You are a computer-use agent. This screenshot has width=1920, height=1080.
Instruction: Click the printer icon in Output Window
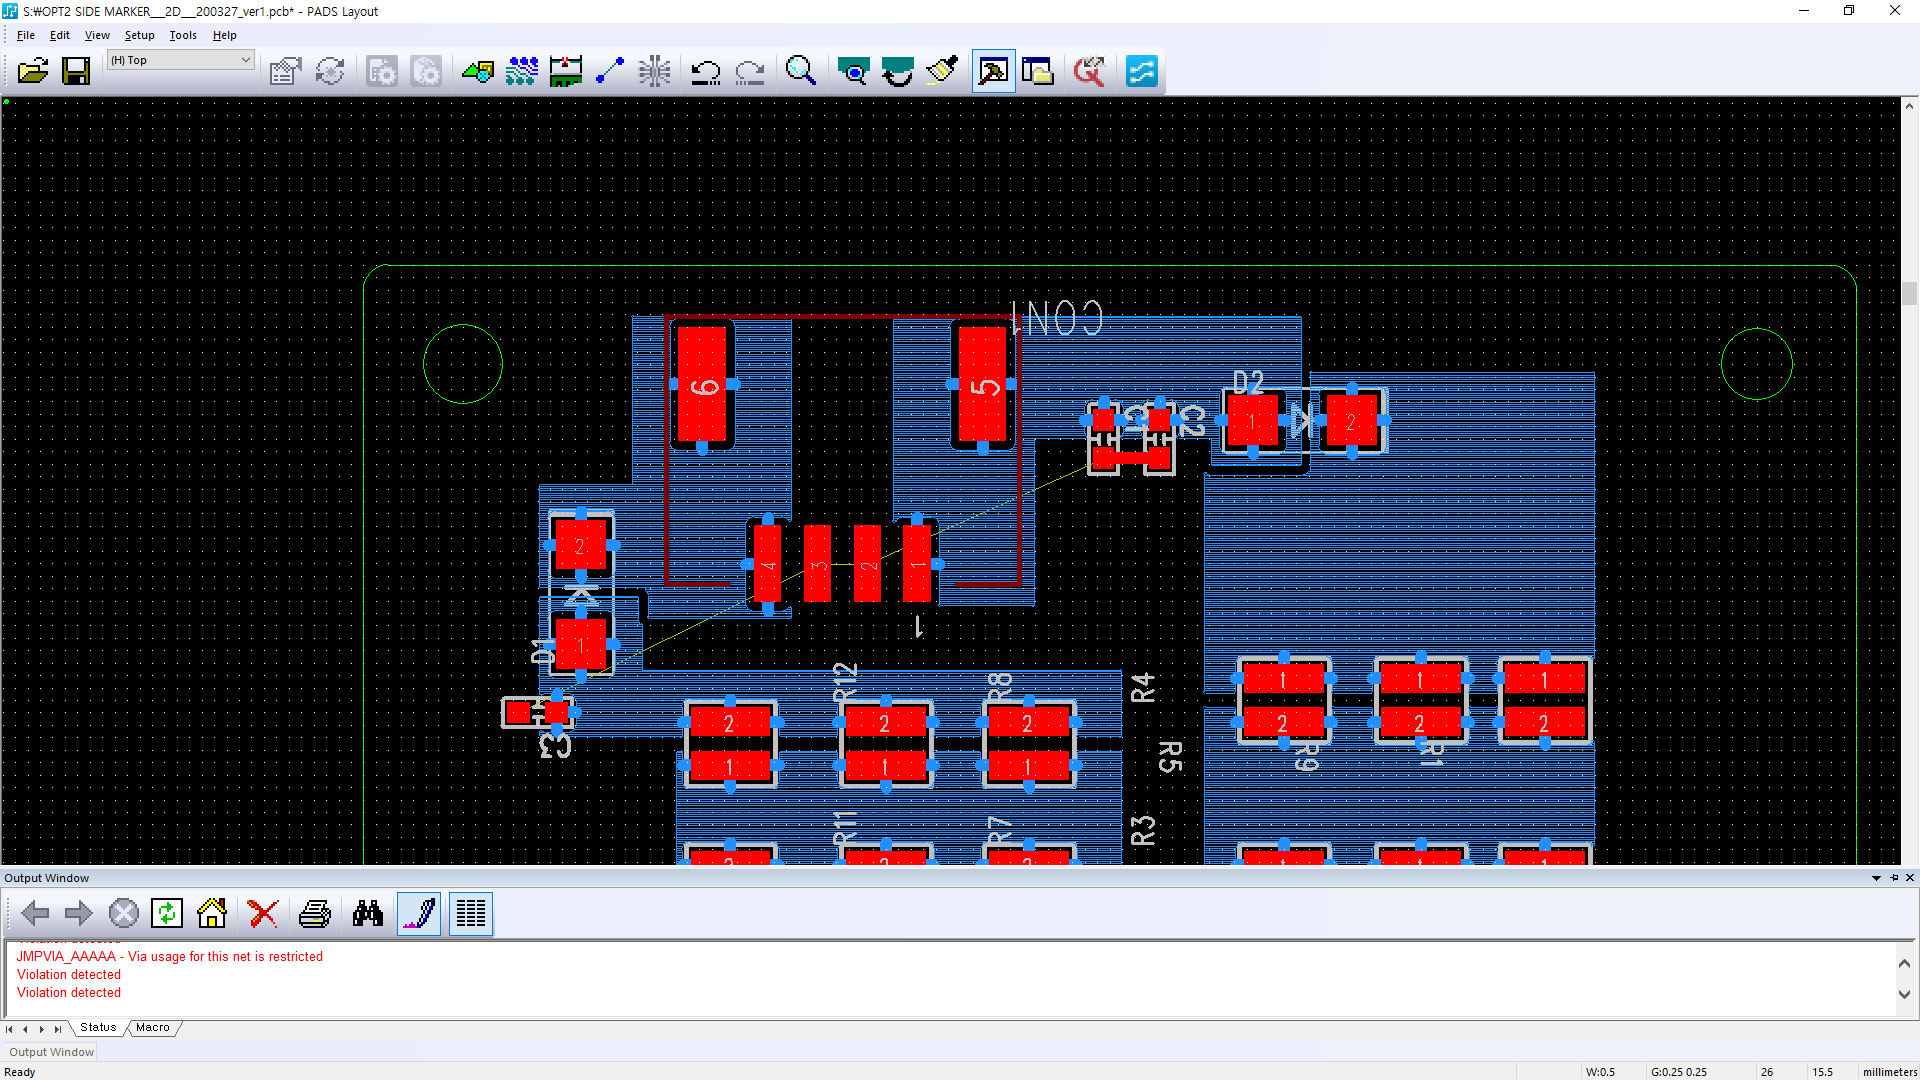click(315, 913)
